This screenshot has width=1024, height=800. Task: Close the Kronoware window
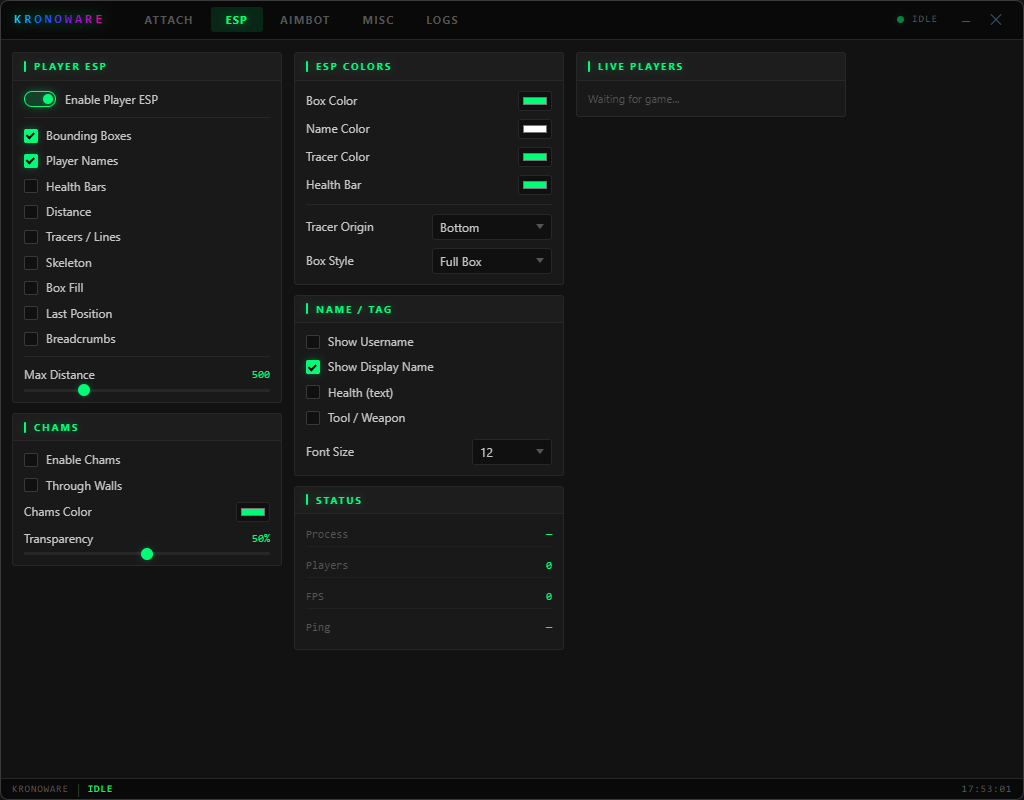pyautogui.click(x=996, y=20)
